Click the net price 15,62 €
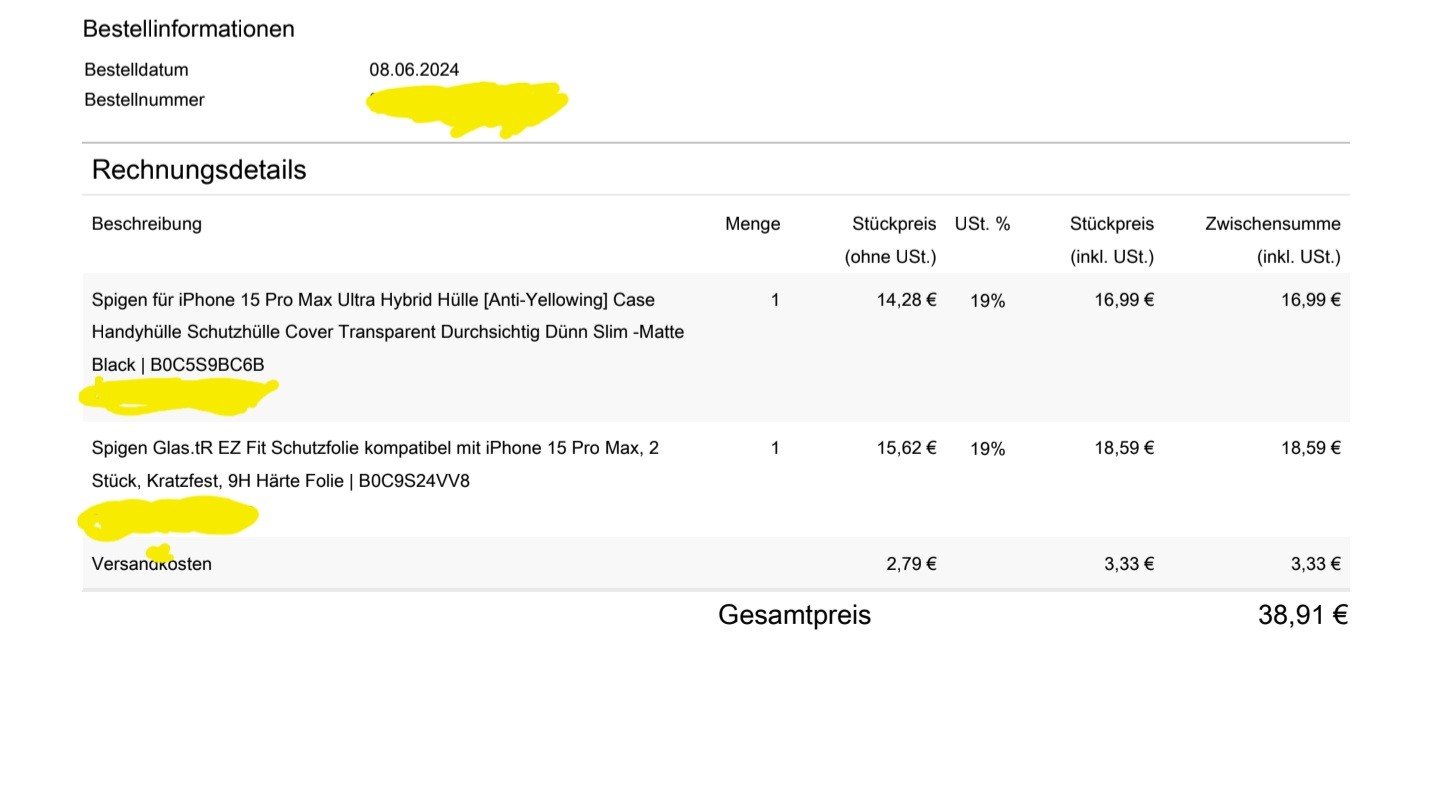Image resolution: width=1440 pixels, height=787 pixels. 906,448
